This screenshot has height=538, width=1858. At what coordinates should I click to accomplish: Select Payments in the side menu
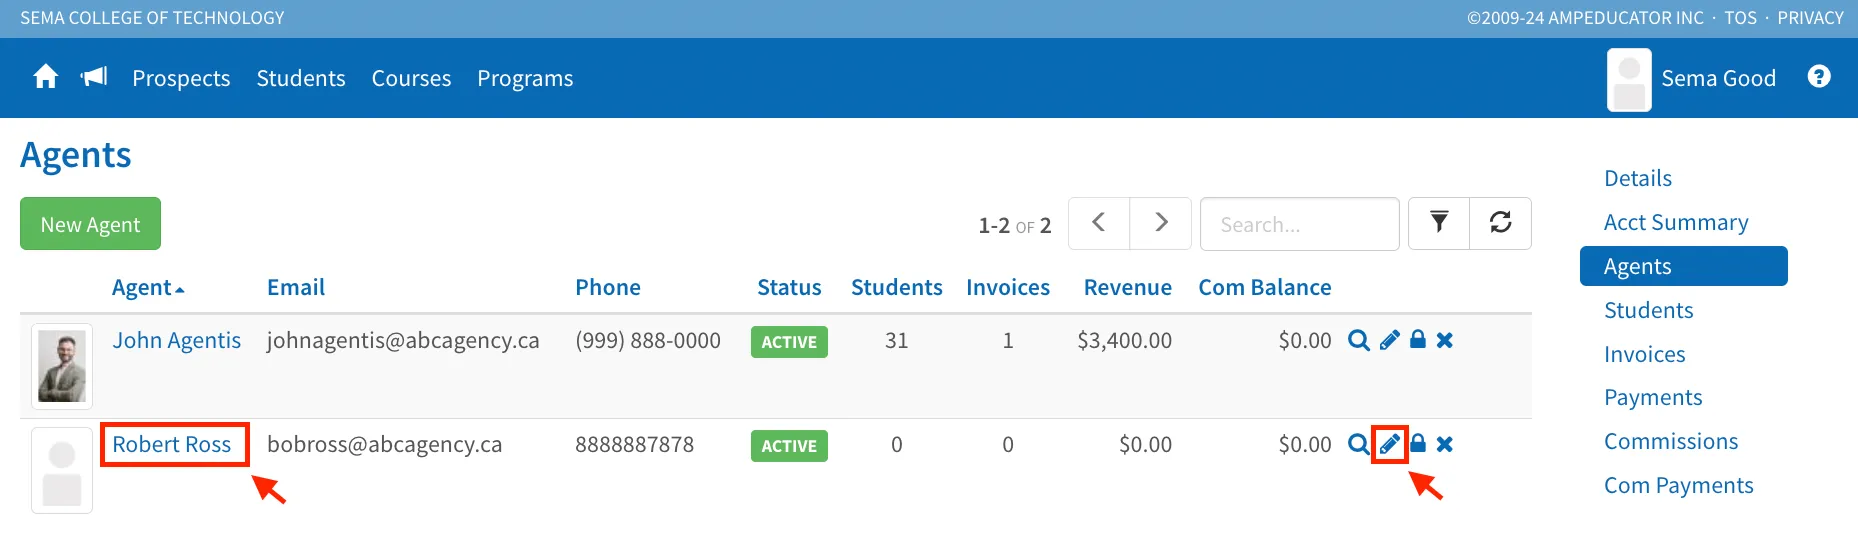coord(1653,397)
